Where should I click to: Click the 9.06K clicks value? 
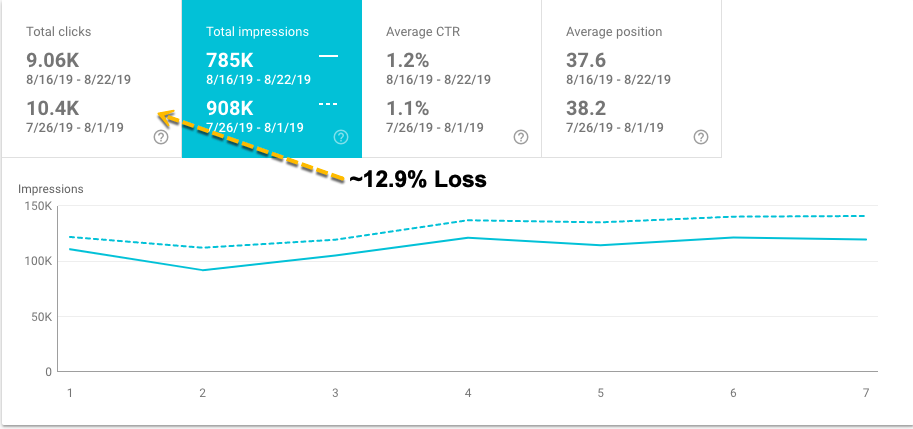[x=52, y=60]
